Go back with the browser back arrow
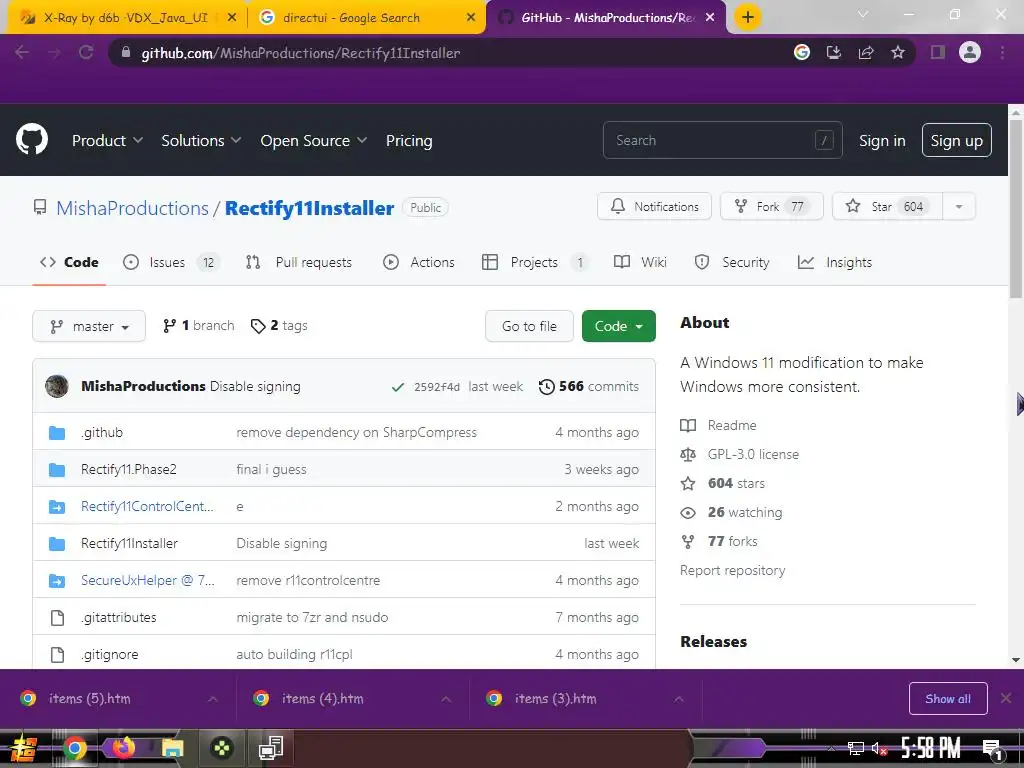 coord(22,53)
